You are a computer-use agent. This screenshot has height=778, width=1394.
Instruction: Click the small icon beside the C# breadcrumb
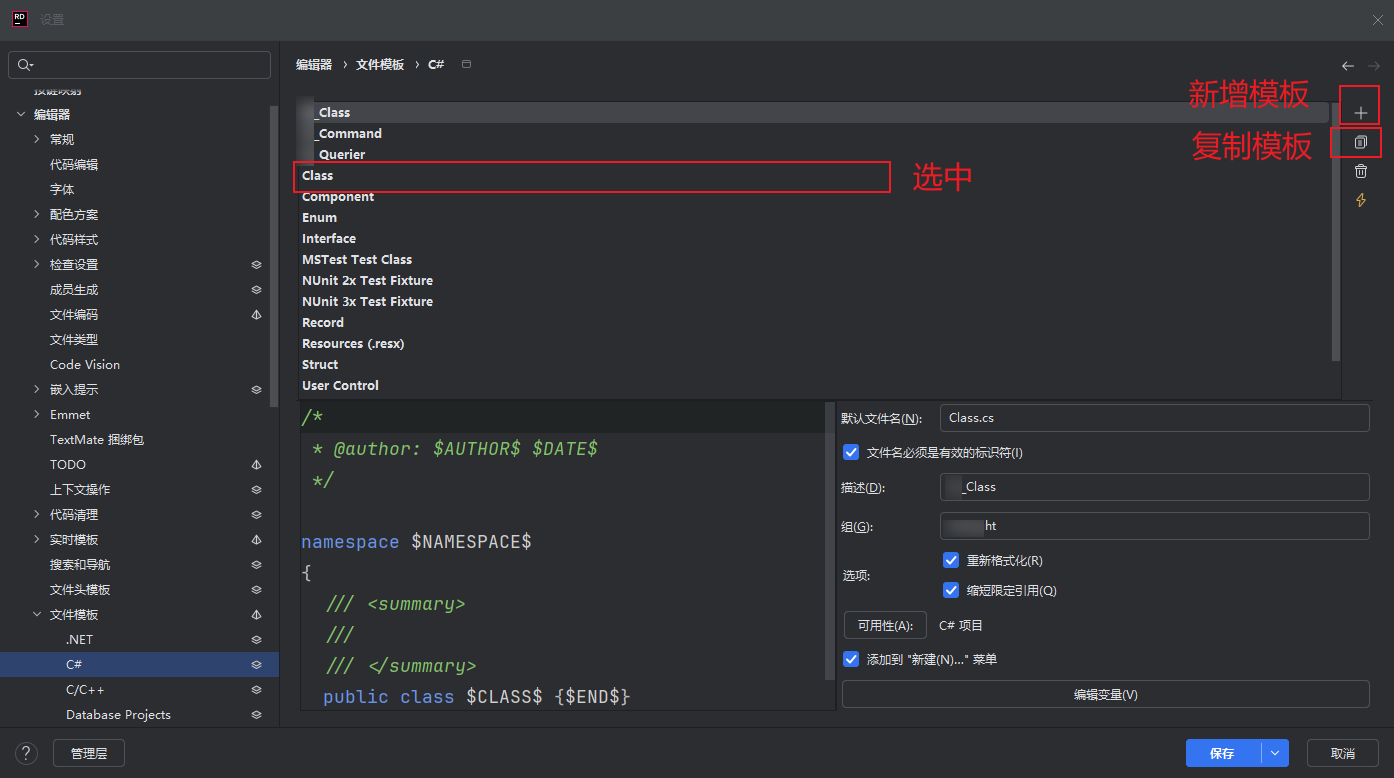(x=466, y=65)
